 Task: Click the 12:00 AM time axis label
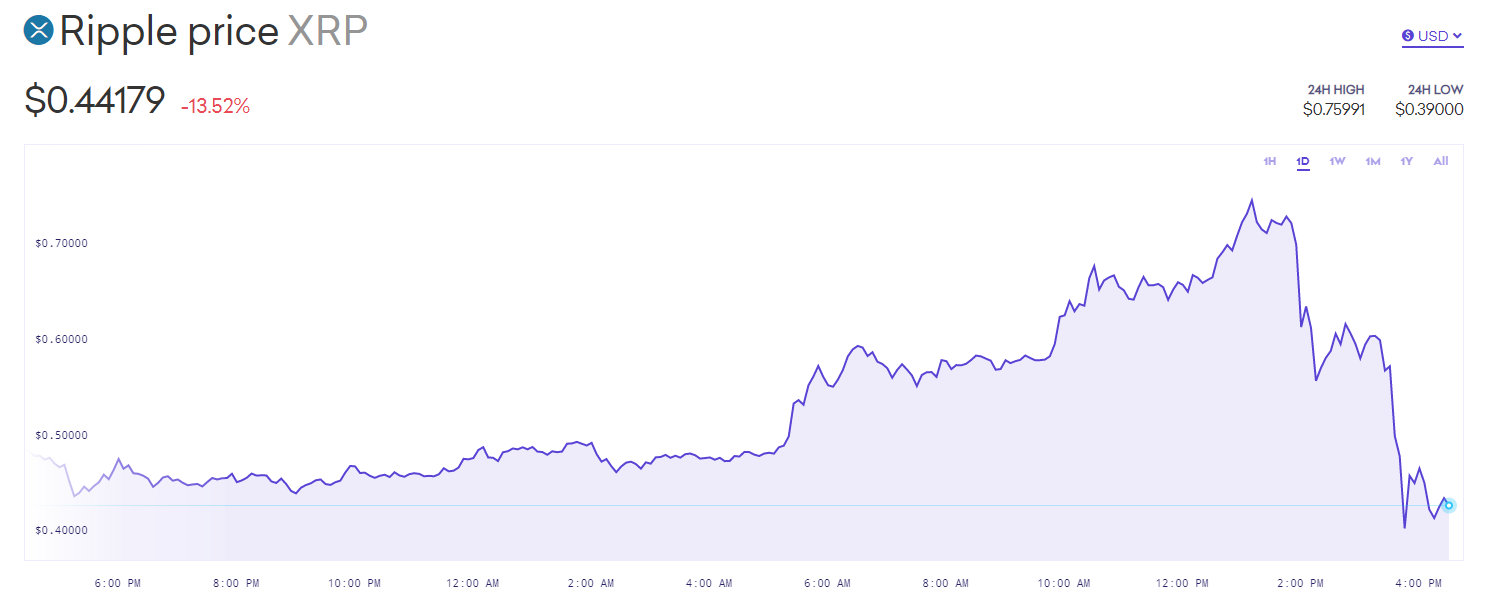point(474,583)
